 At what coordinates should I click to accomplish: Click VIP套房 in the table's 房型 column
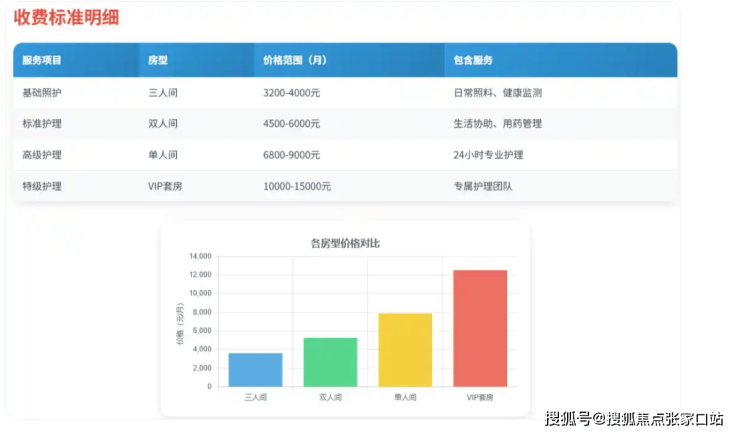pyautogui.click(x=166, y=186)
